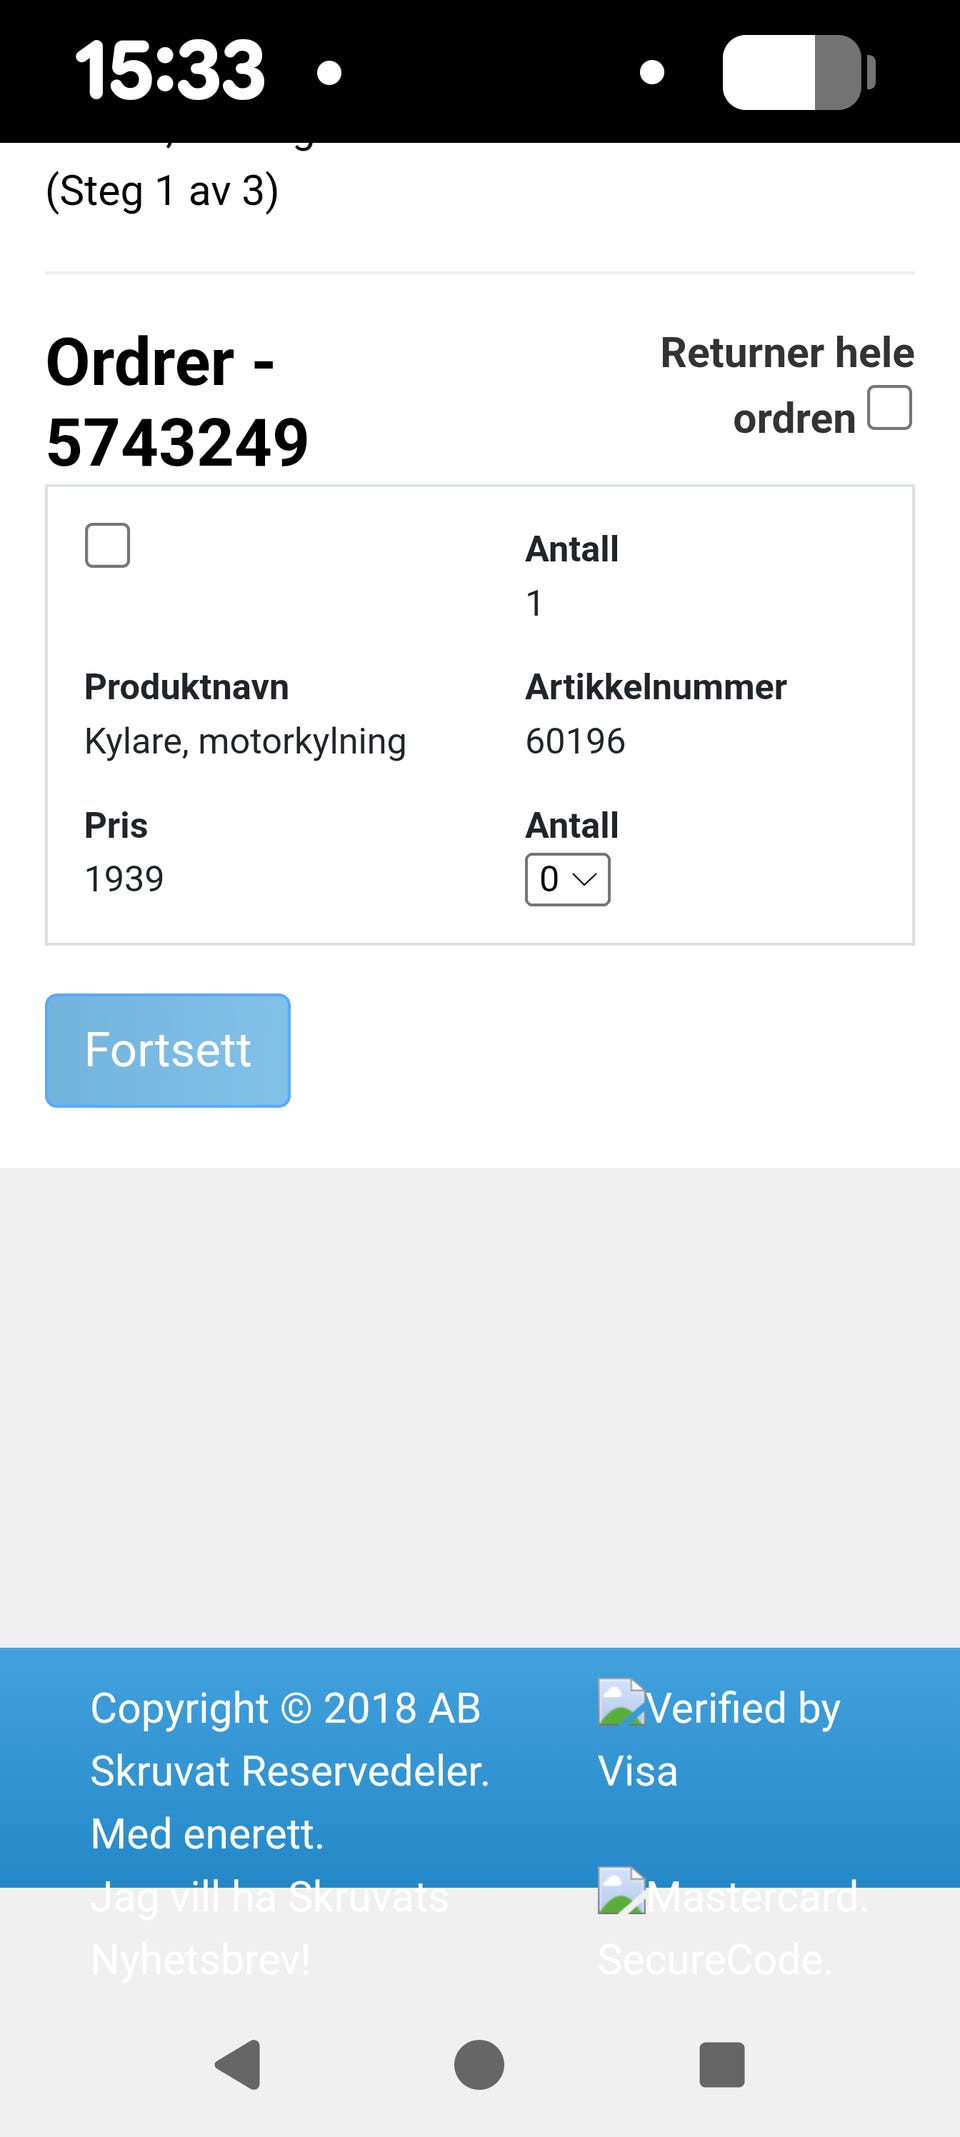Tap the status dot left of battery
The image size is (960, 2137).
coord(652,72)
